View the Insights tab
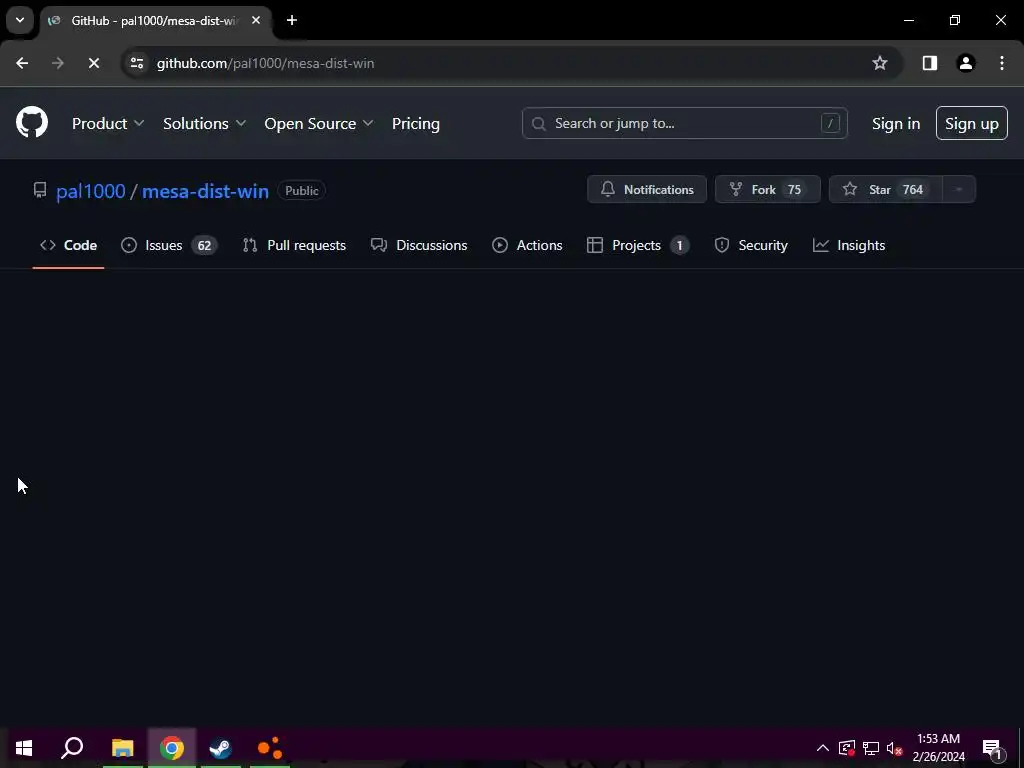 (848, 246)
